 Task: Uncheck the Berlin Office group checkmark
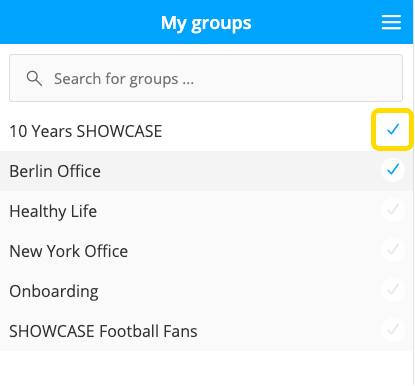click(x=393, y=170)
